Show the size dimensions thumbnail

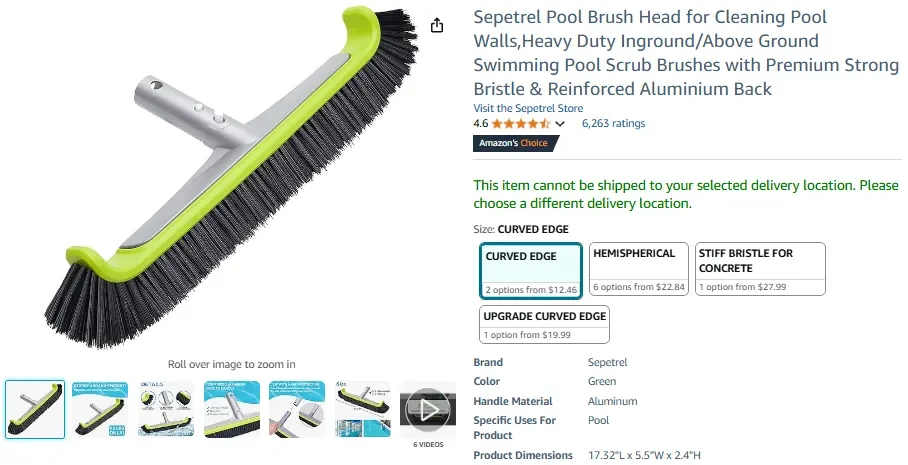(x=363, y=408)
